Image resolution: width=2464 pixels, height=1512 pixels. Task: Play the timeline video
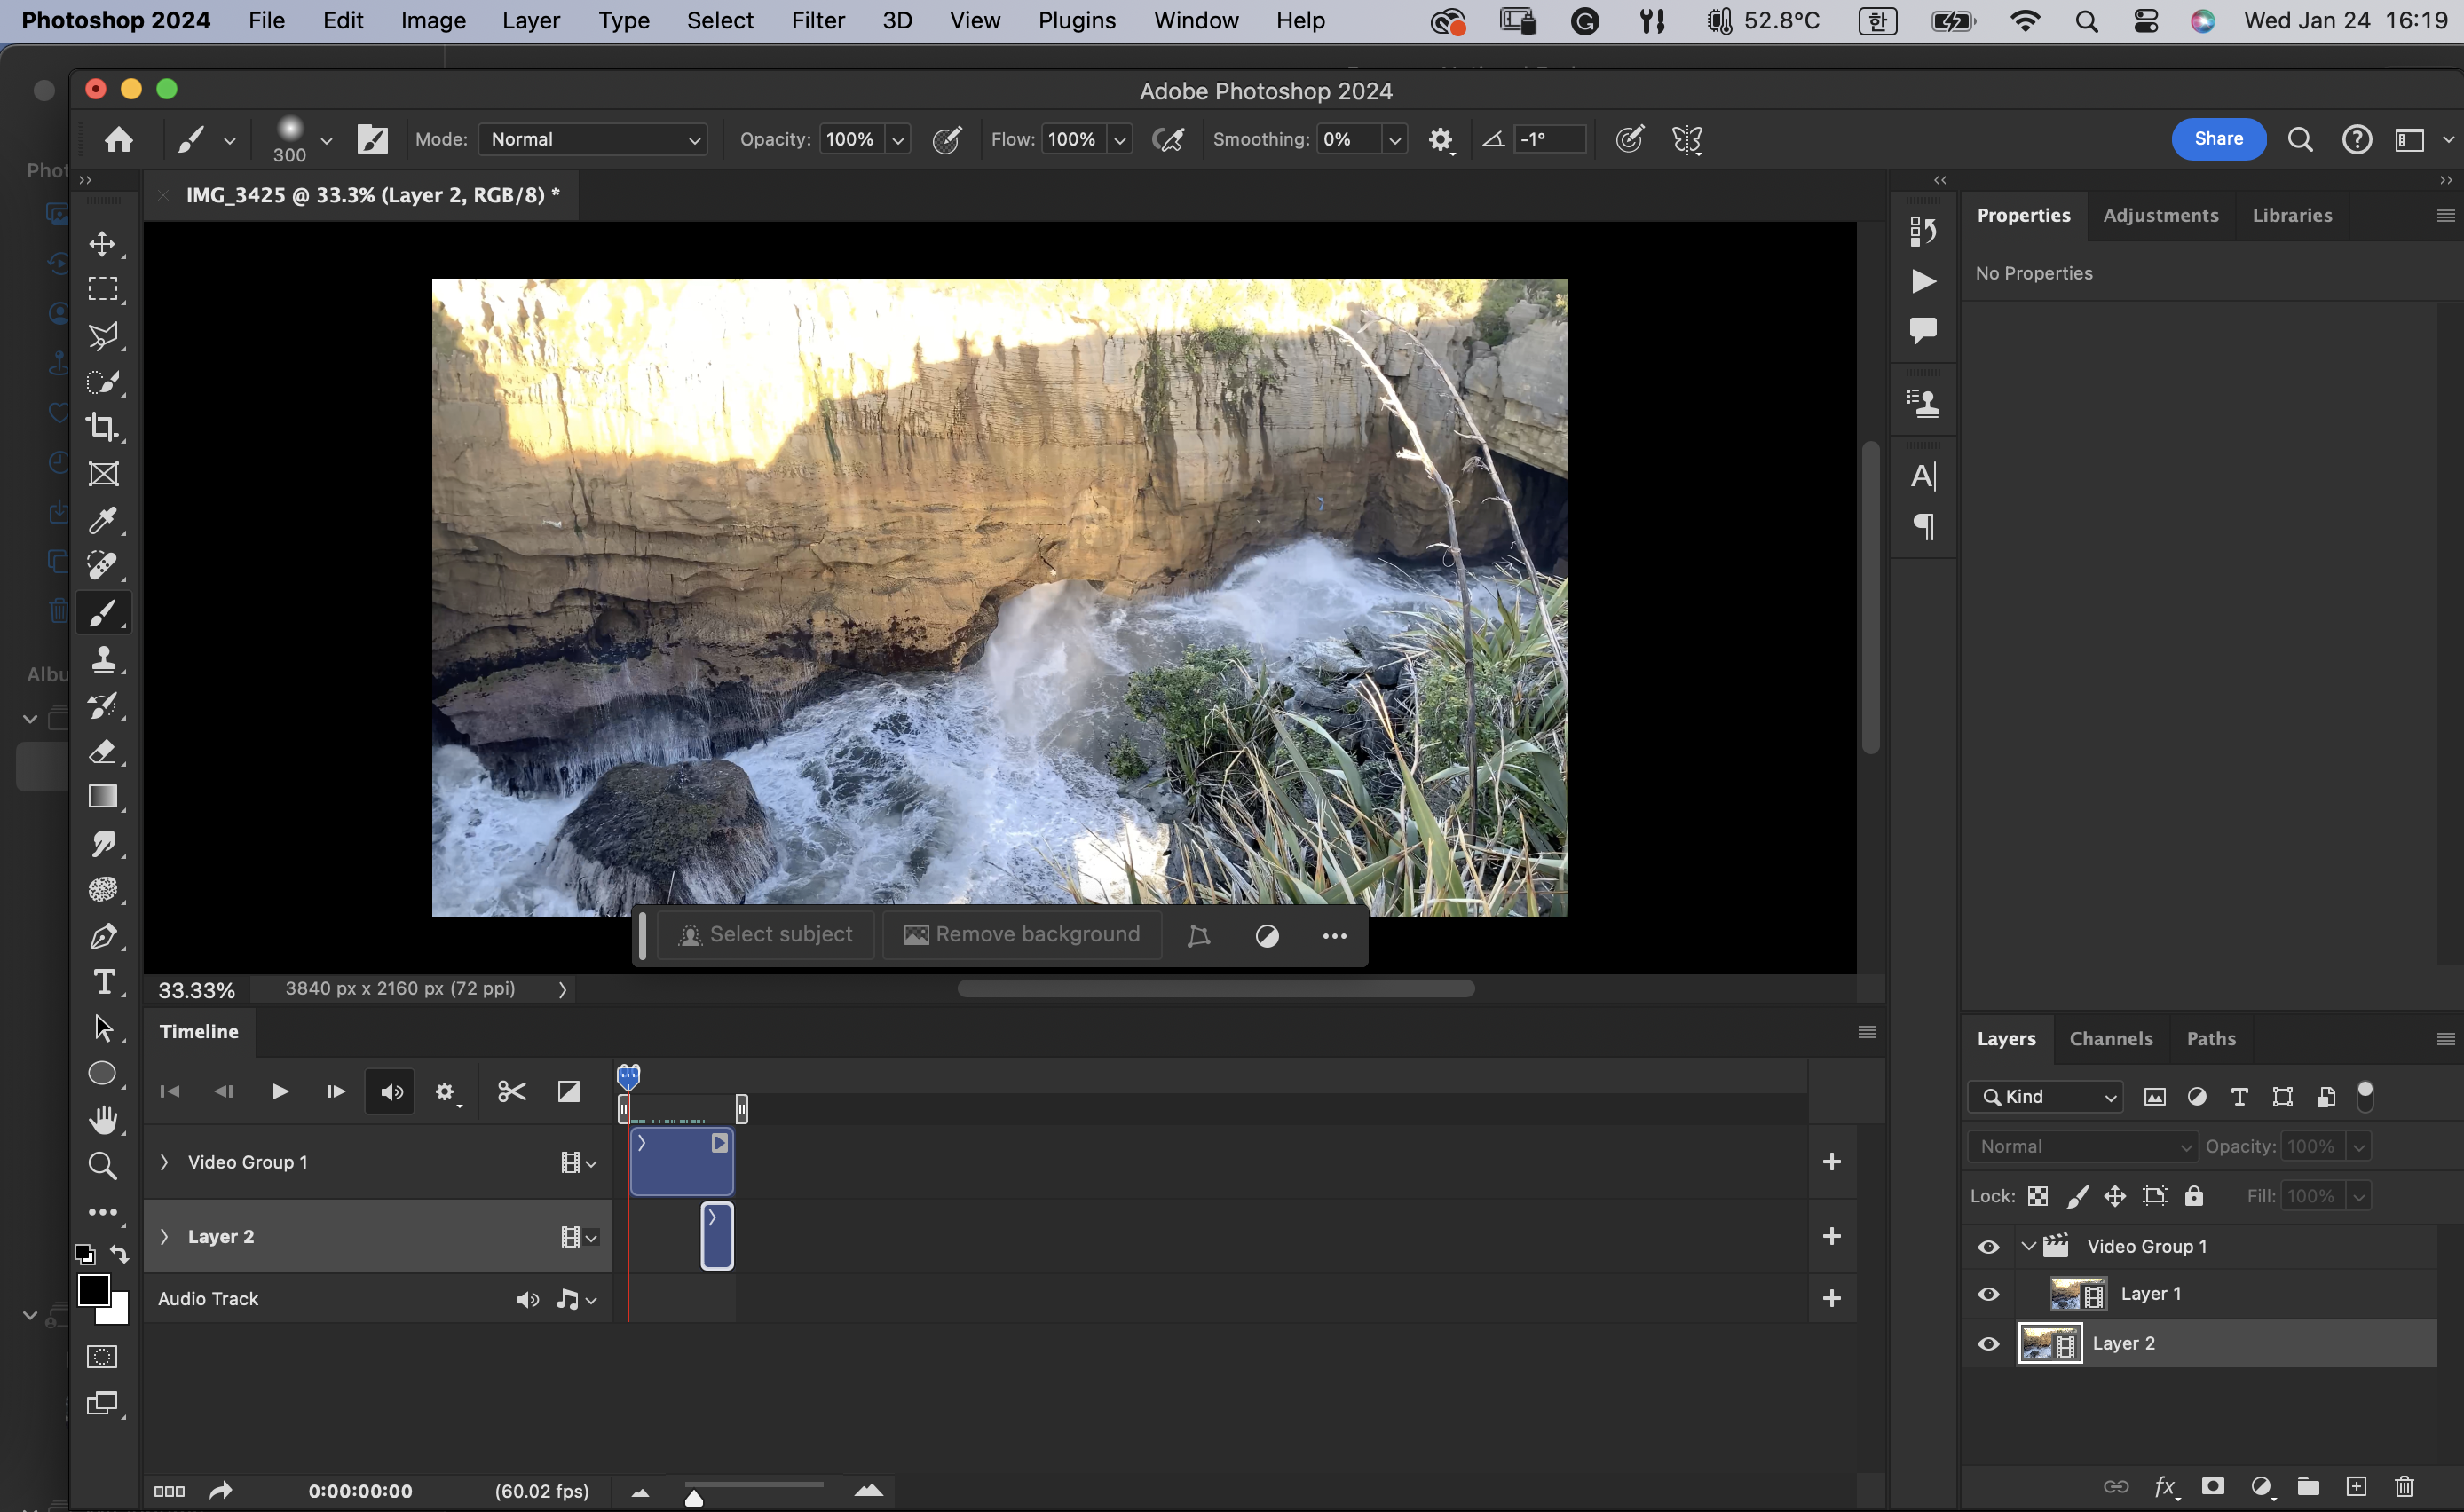[x=280, y=1091]
